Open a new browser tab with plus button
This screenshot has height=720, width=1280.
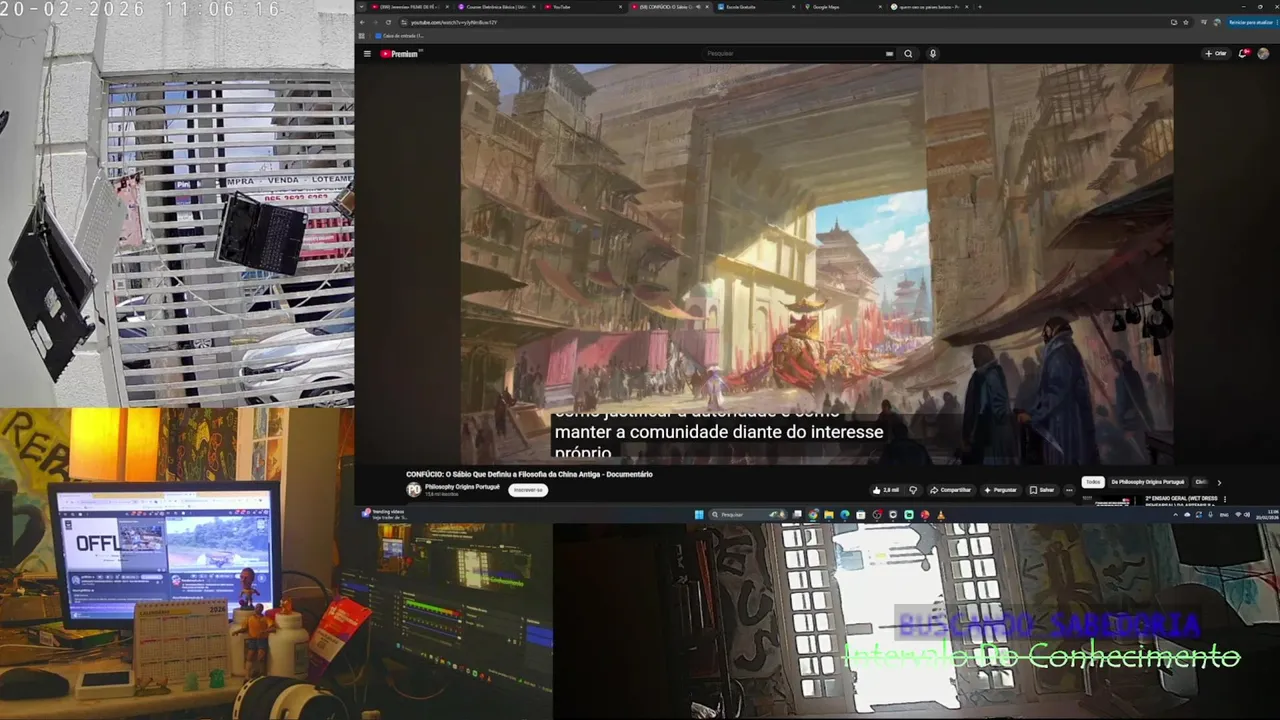pyautogui.click(x=980, y=7)
